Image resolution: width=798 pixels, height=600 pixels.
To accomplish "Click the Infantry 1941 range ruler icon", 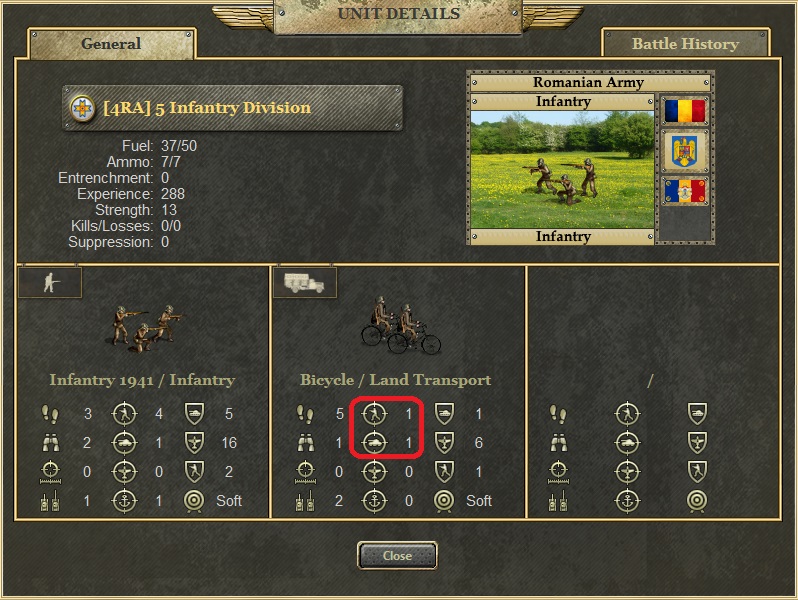I will coord(50,473).
